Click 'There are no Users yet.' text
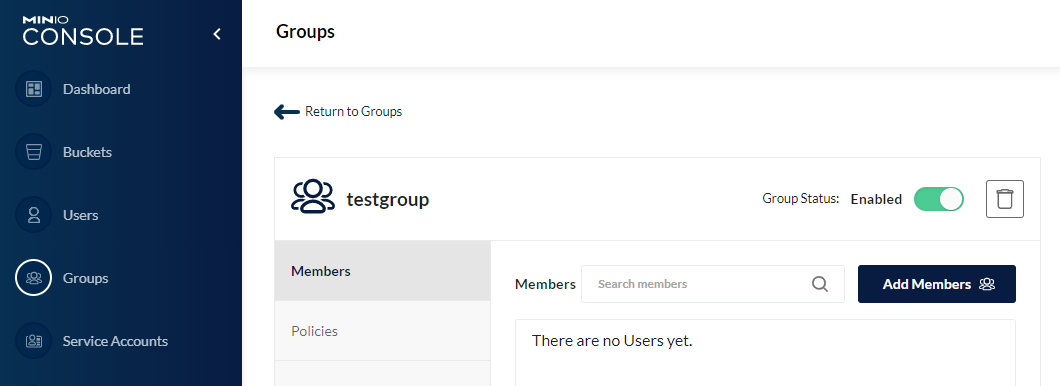 click(612, 341)
